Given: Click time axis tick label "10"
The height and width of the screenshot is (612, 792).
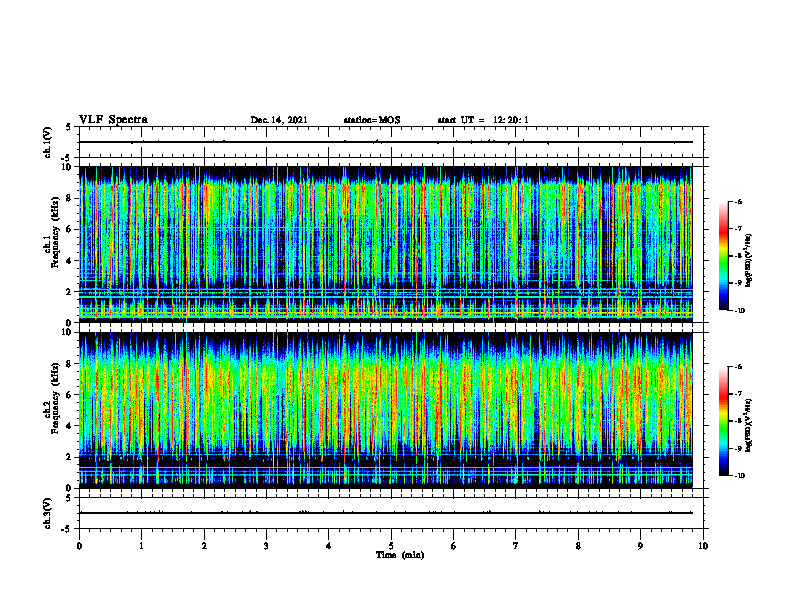Looking at the screenshot, I should click(703, 546).
